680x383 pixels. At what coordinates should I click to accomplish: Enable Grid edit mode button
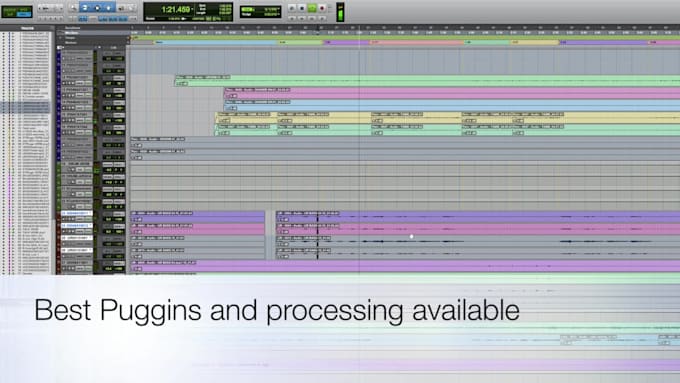24,15
